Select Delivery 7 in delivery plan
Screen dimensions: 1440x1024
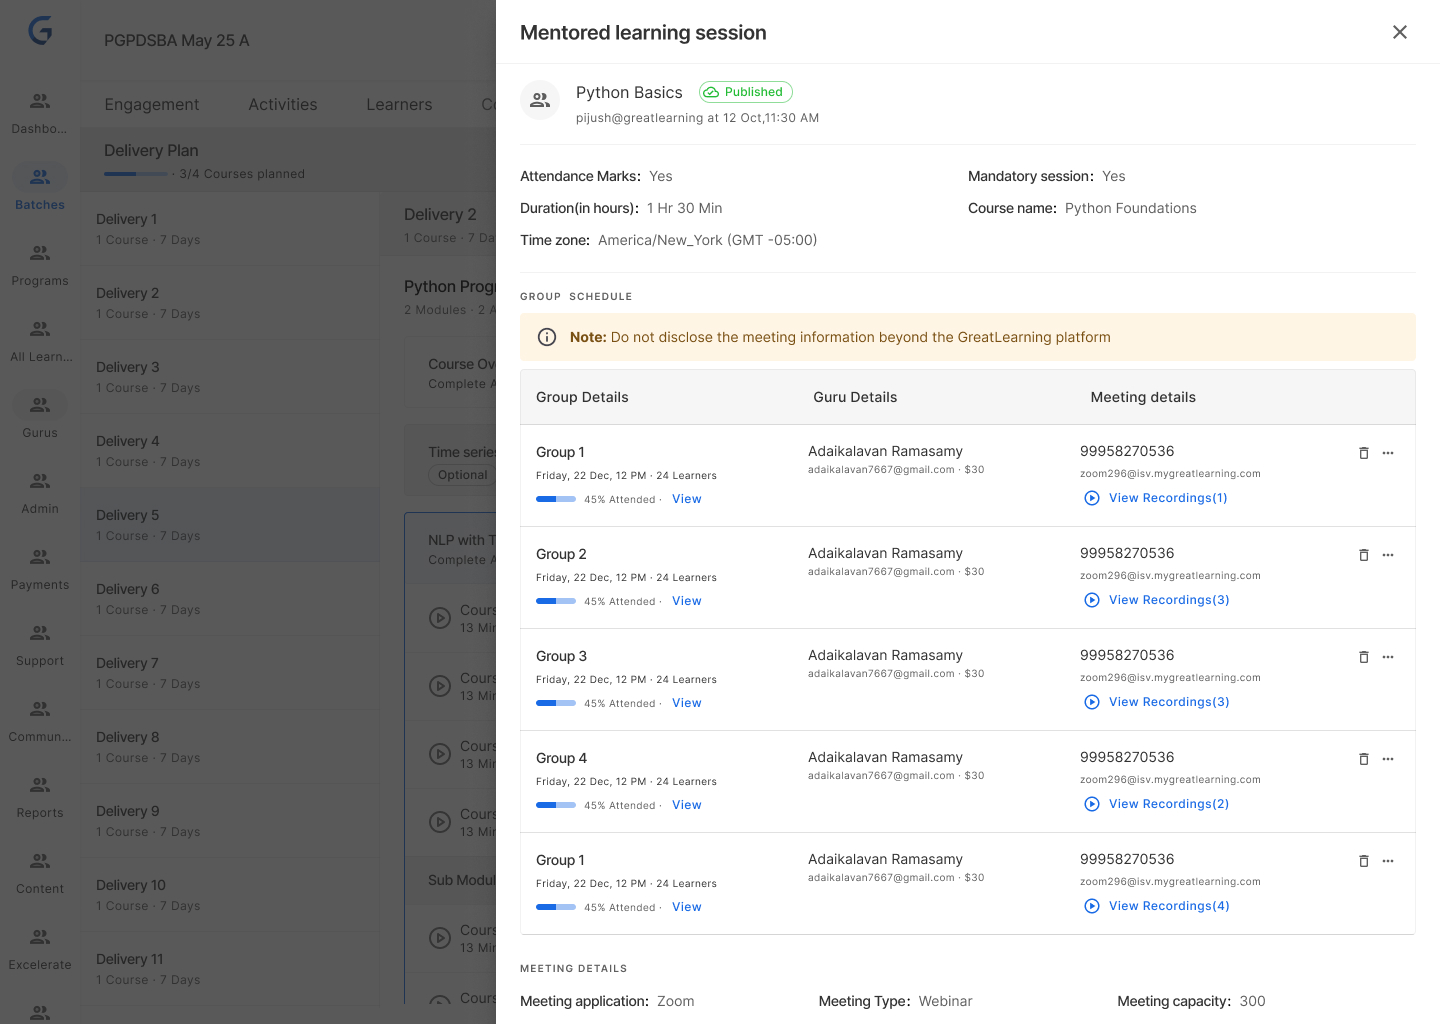click(230, 673)
